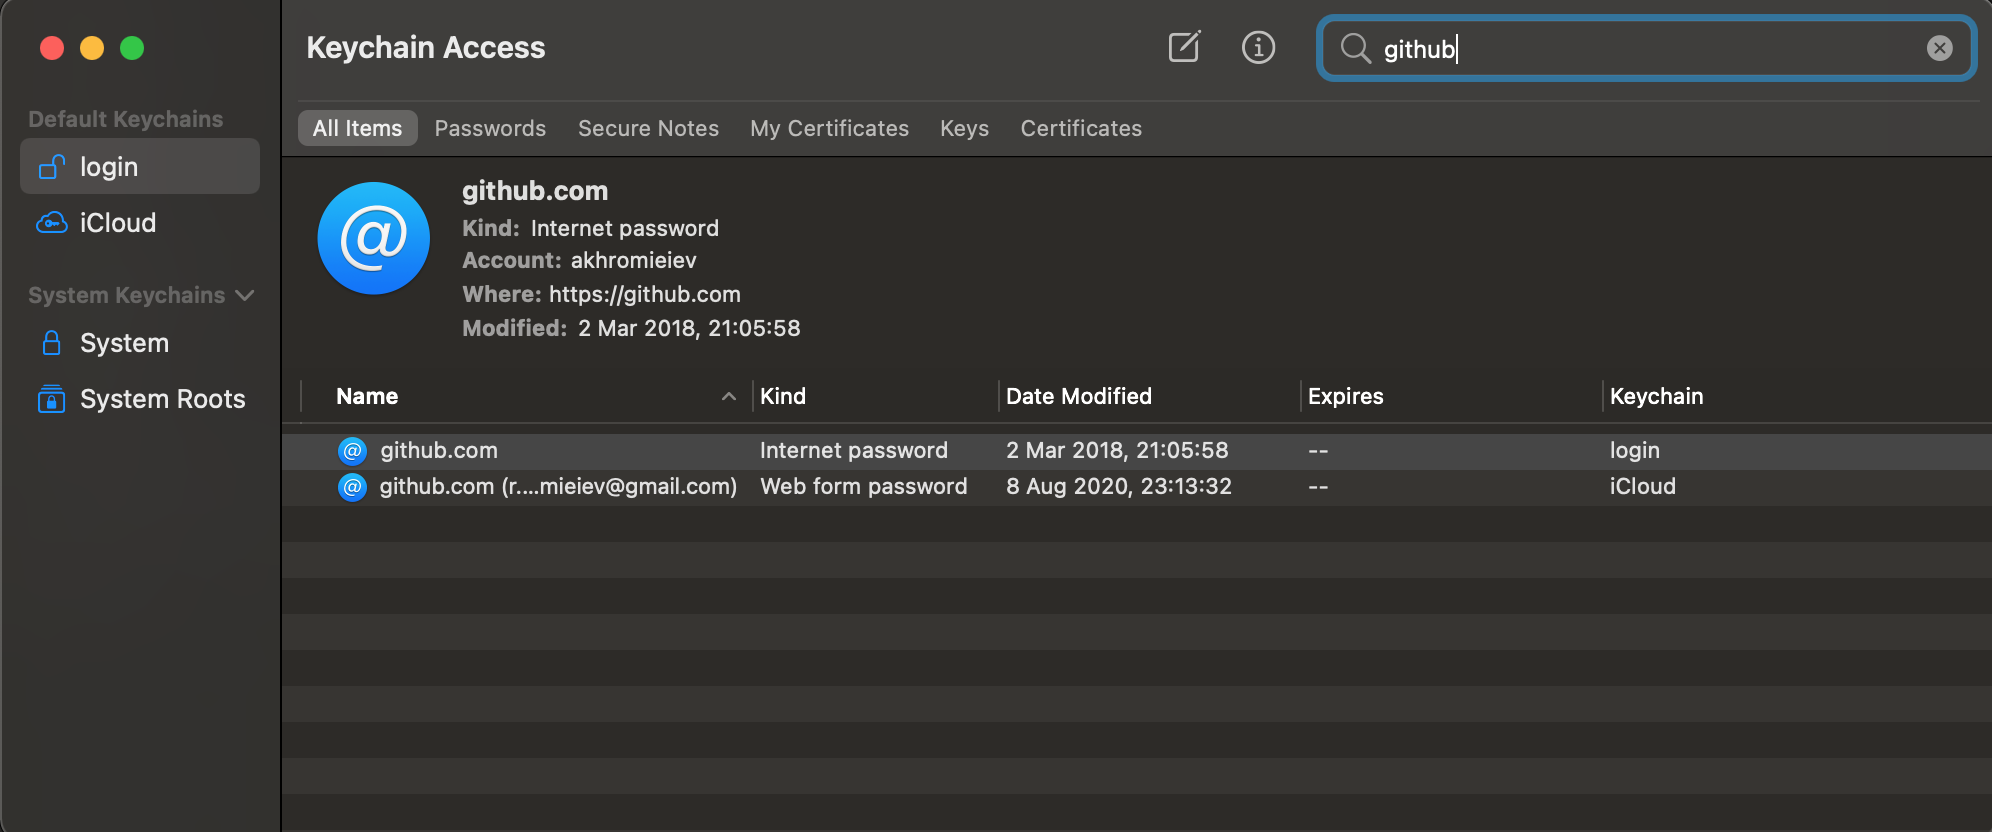Image resolution: width=1992 pixels, height=832 pixels.
Task: Focus the search field containing github
Action: point(1646,48)
